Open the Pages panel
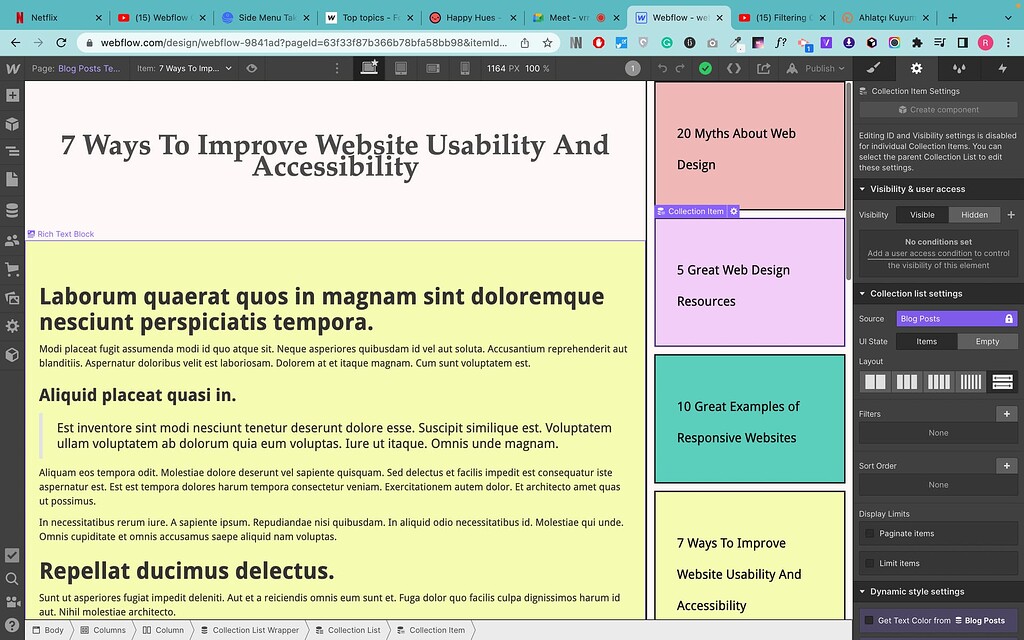 coord(12,180)
